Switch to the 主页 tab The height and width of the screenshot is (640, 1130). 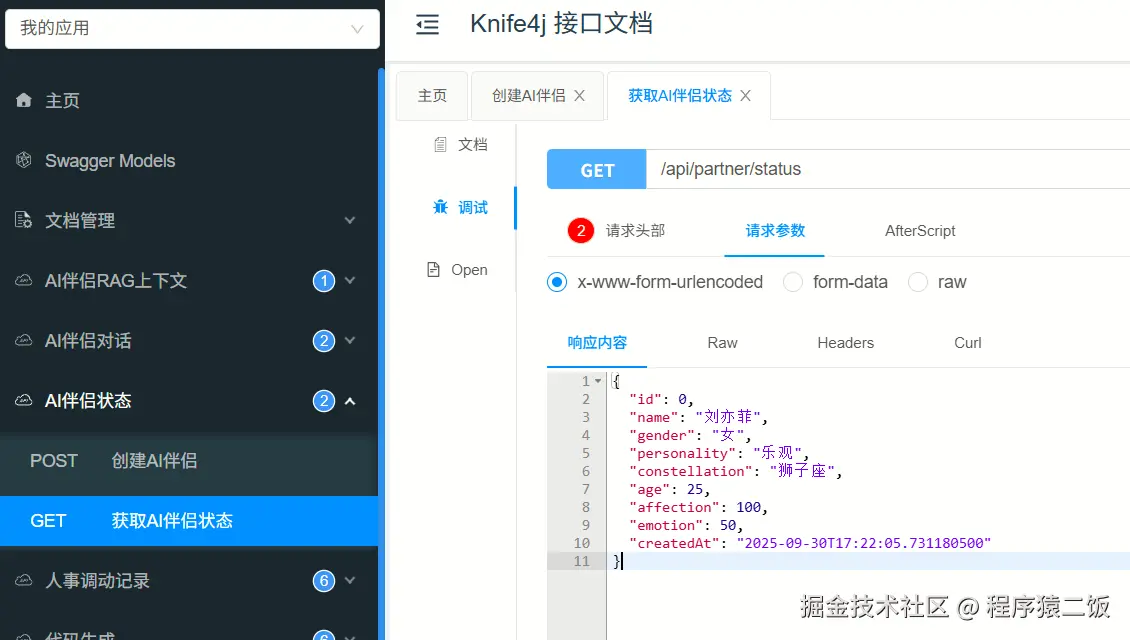coord(432,96)
